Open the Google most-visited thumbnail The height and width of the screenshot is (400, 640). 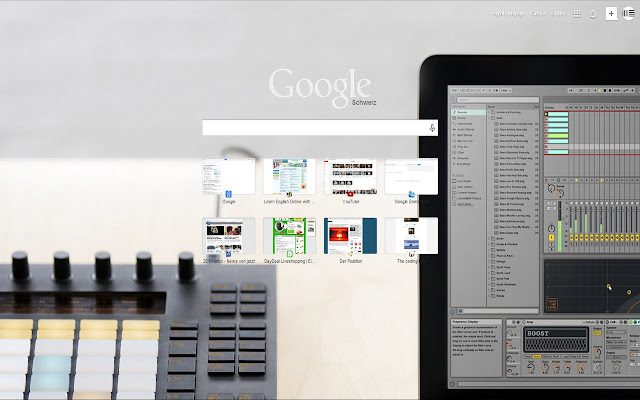coord(229,177)
